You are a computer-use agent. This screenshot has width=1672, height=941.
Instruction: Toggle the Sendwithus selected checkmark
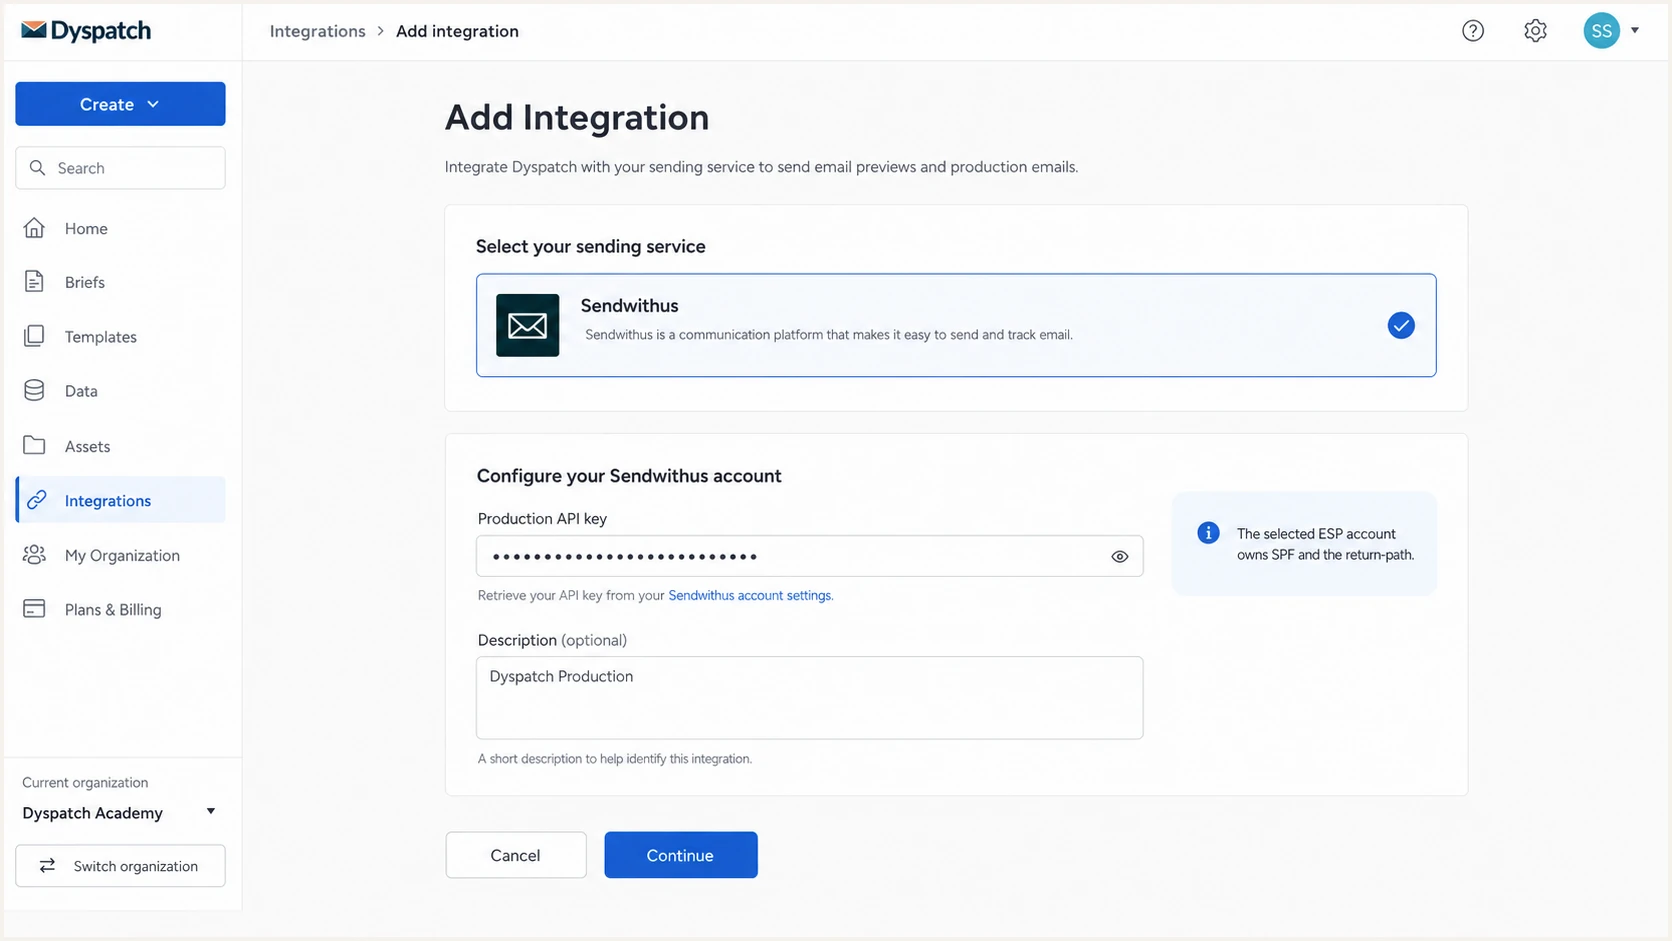[x=1401, y=325]
